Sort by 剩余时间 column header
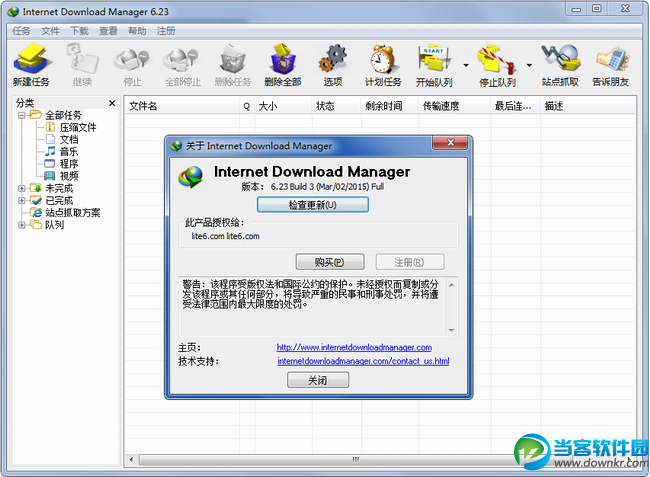This screenshot has width=650, height=477. tap(390, 106)
